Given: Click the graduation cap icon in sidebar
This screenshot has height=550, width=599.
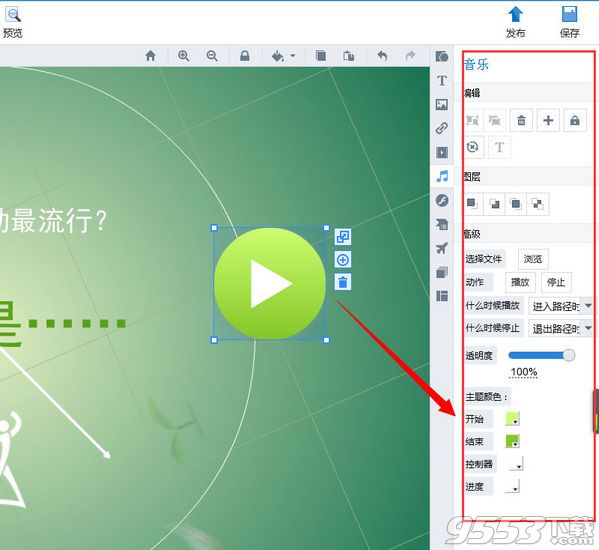Looking at the screenshot, I should point(442,224).
